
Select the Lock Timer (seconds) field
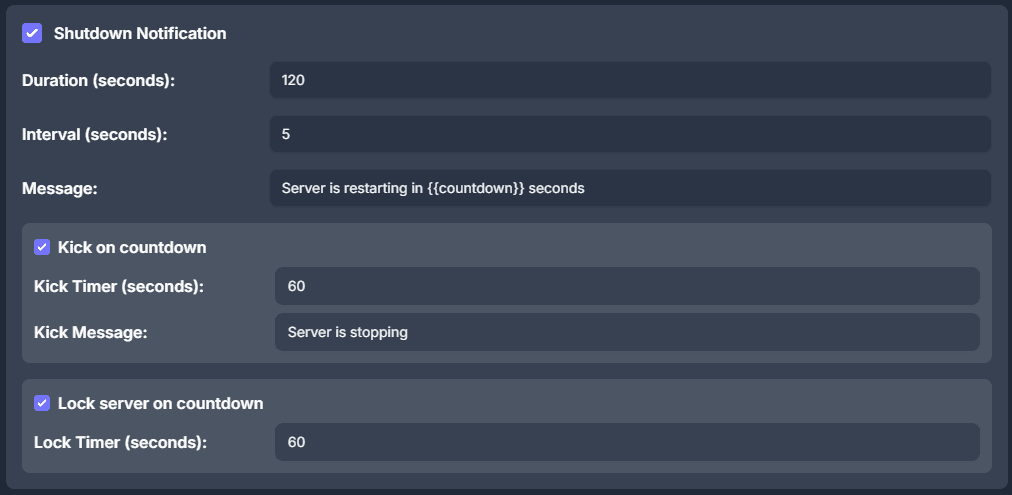(x=627, y=442)
